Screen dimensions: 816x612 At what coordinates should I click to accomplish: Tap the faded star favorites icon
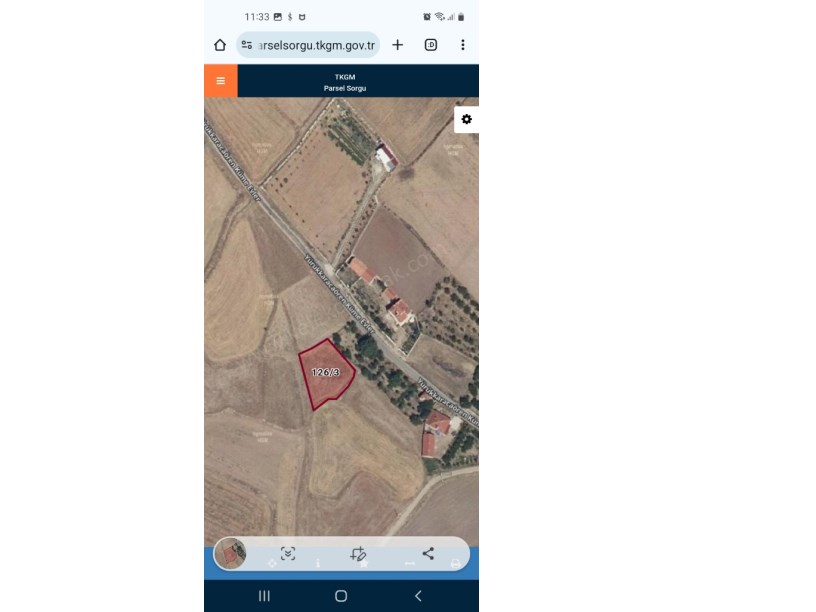364,564
